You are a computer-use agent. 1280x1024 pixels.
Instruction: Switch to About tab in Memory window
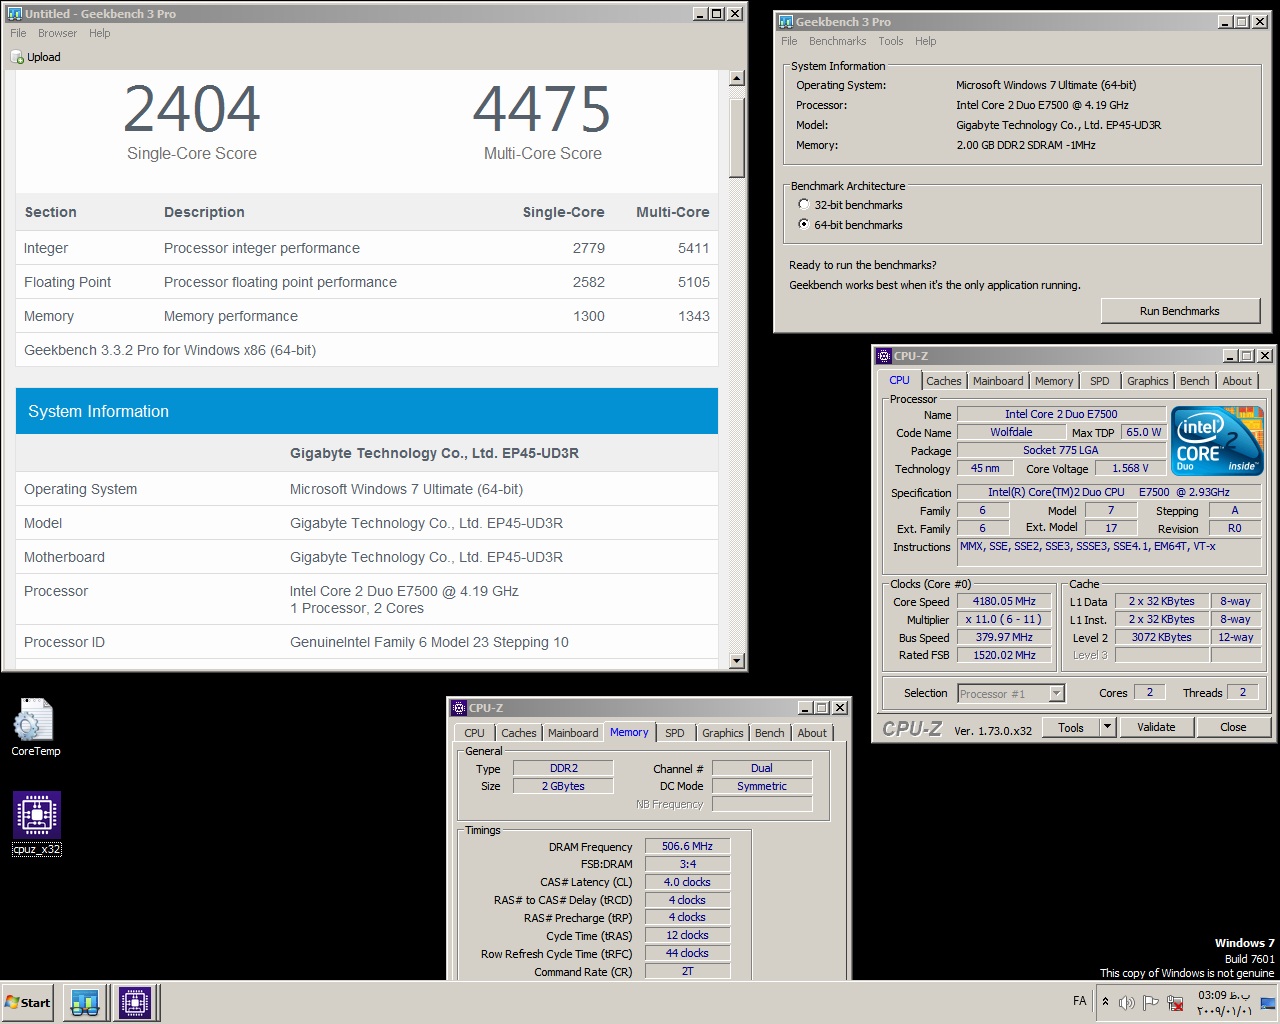click(x=812, y=733)
